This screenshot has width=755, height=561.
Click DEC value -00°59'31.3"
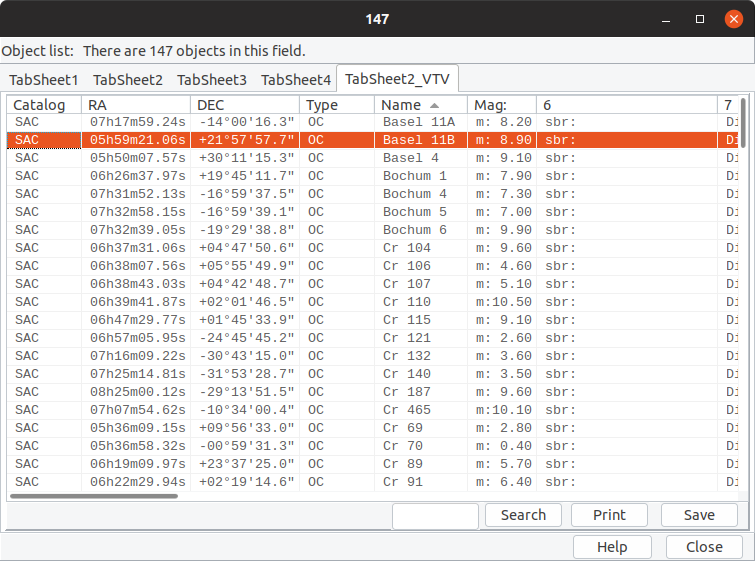(x=247, y=446)
